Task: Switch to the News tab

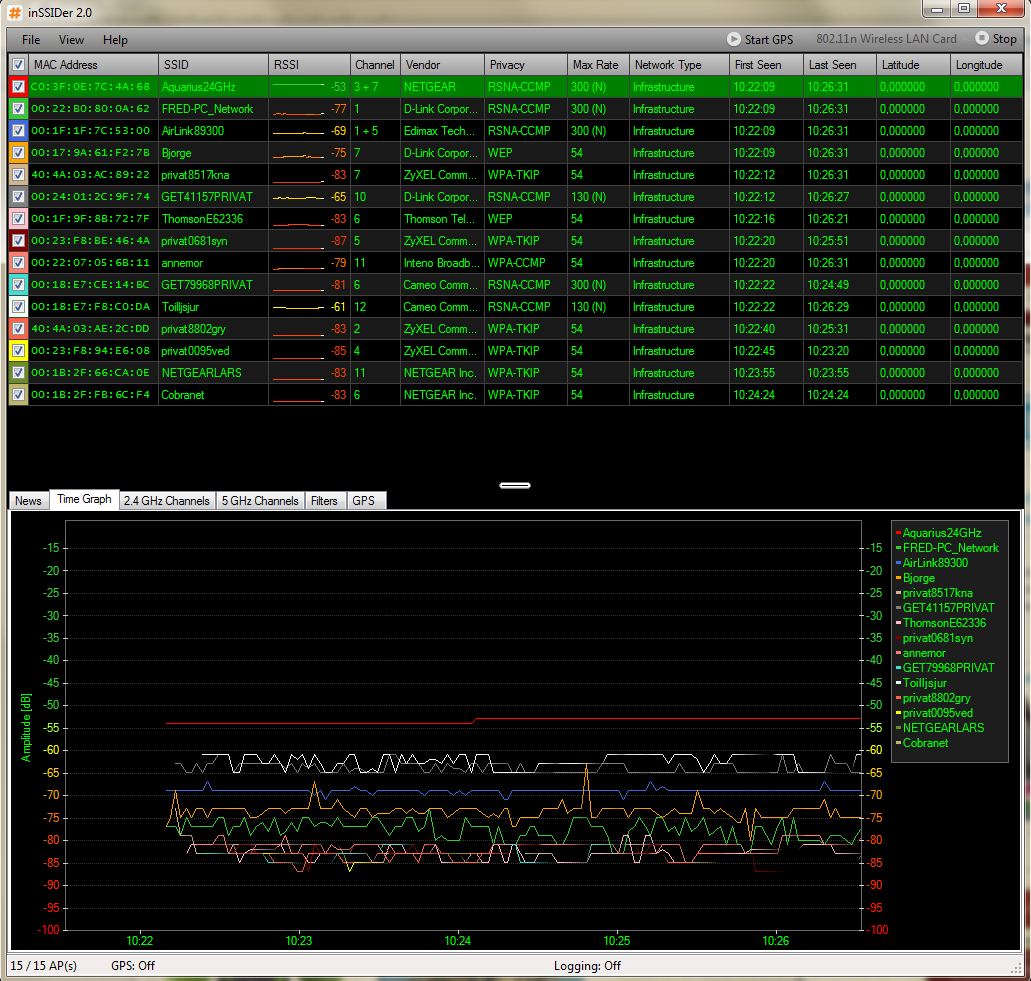Action: coord(28,500)
